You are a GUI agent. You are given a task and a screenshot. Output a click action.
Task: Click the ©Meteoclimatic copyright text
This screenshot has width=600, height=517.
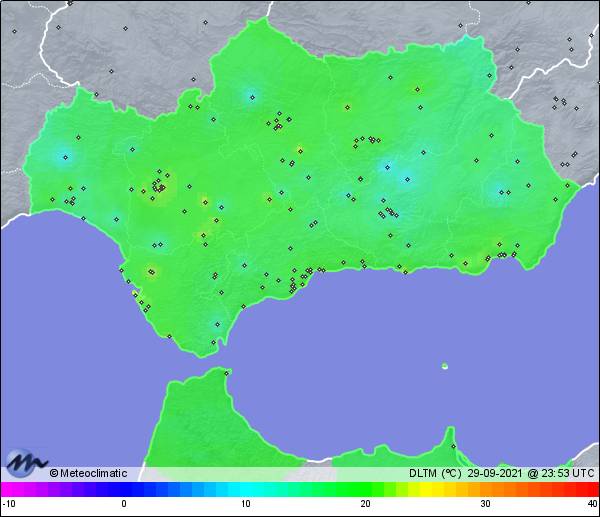88,473
